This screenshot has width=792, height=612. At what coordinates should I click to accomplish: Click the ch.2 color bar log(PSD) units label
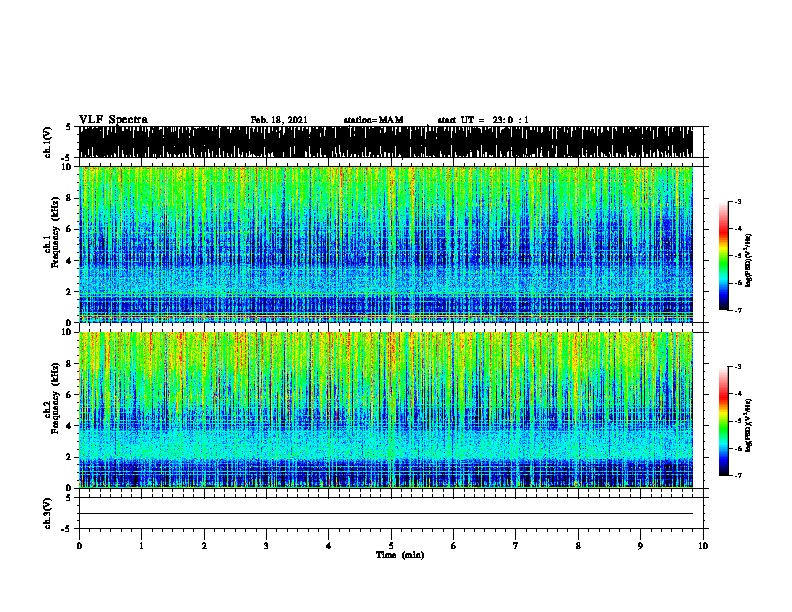748,426
